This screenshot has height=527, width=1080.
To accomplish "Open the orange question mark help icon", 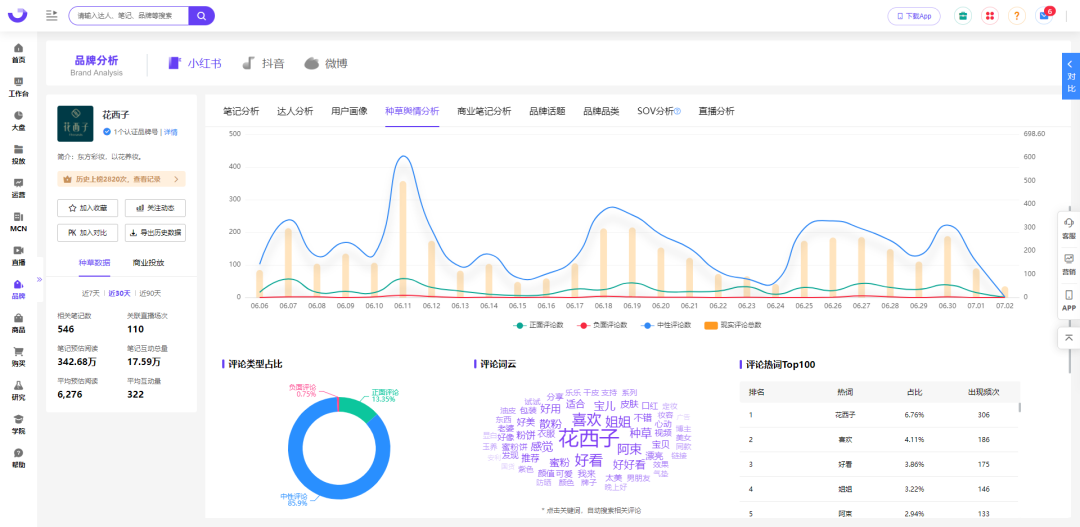I will pos(1017,16).
